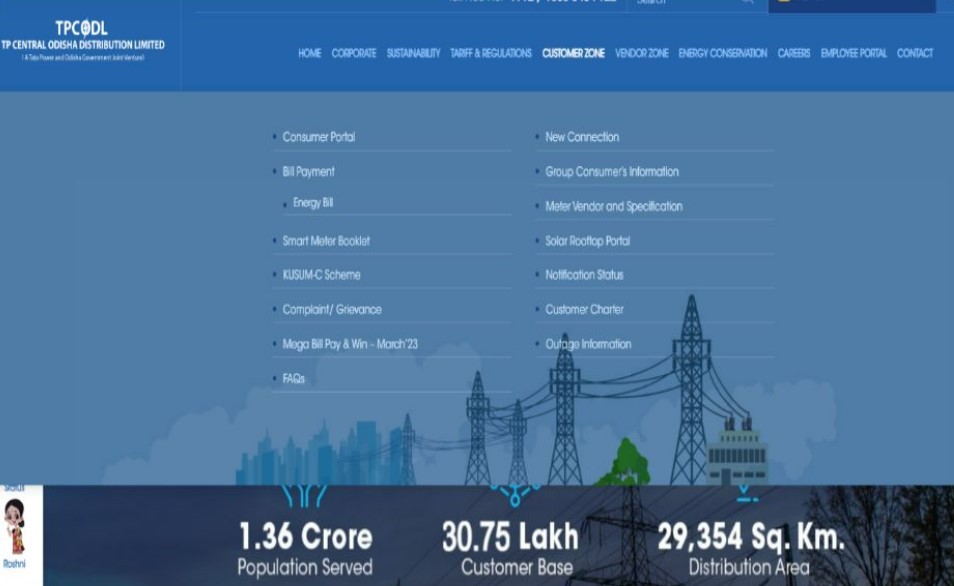
Task: Open the KUSUM-C Scheme page
Action: click(x=319, y=274)
